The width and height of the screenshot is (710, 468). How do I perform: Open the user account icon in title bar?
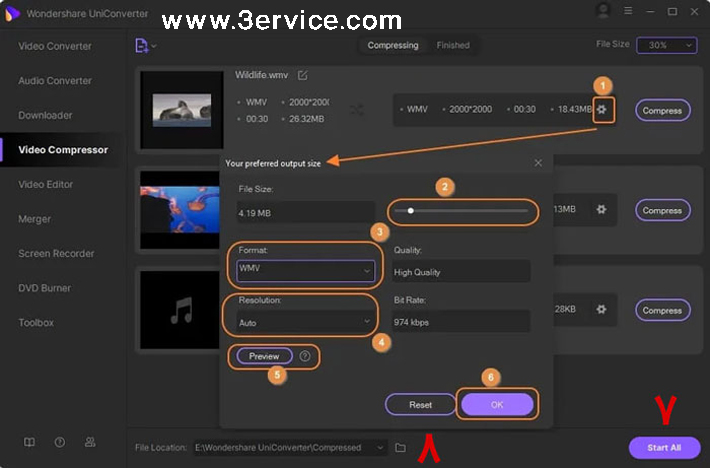[602, 11]
